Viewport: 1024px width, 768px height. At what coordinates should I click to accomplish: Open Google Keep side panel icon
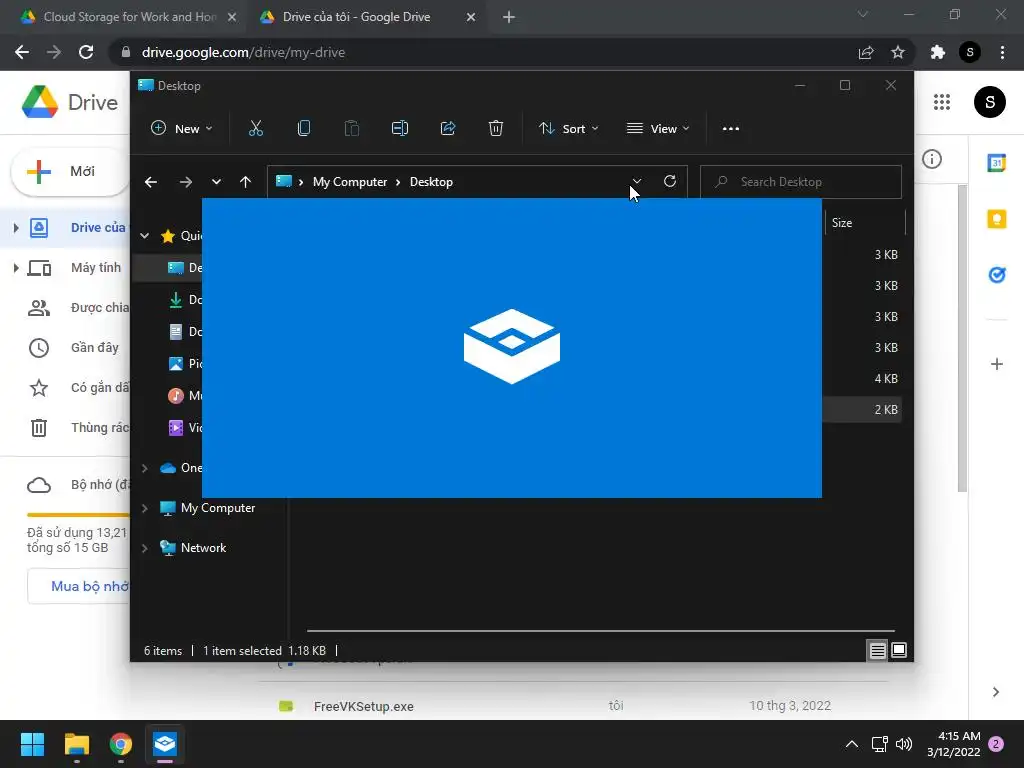[997, 219]
